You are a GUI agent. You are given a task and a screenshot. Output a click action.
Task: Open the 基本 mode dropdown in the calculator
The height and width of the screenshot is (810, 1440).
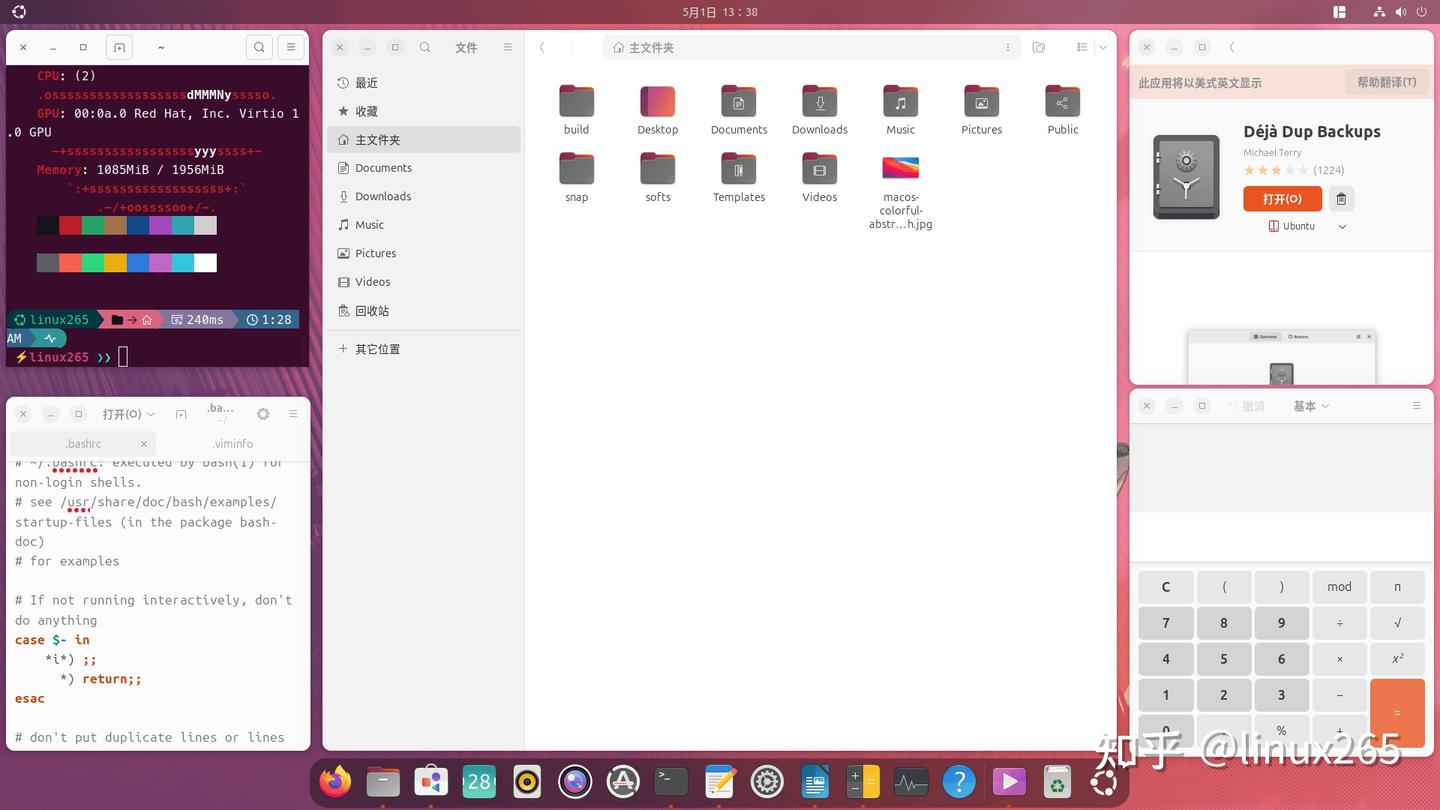click(1311, 406)
